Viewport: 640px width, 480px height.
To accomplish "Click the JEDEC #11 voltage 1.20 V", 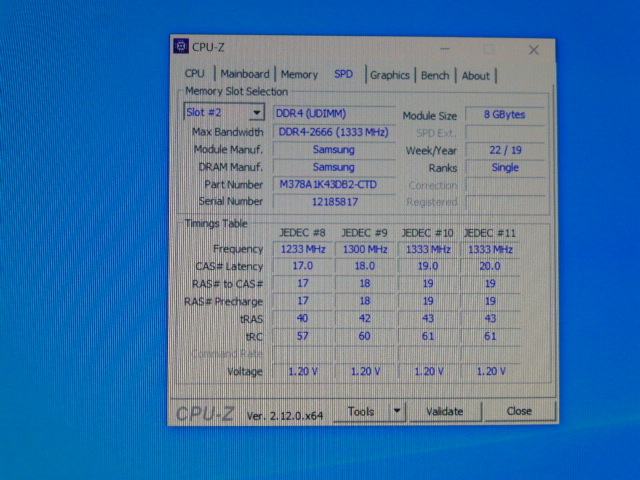I will [491, 371].
